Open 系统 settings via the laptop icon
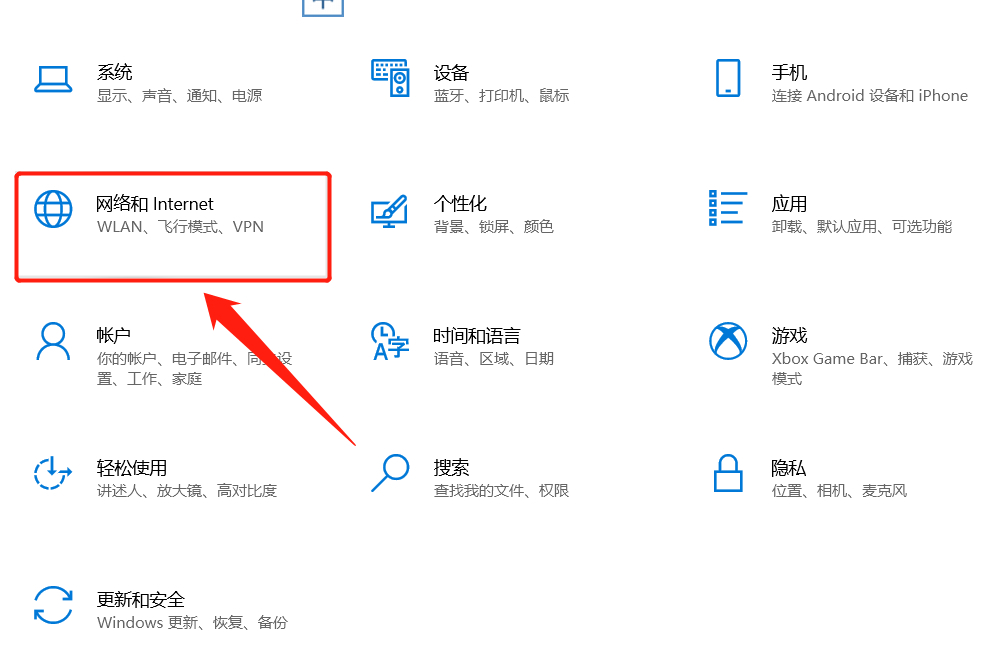The width and height of the screenshot is (982, 655). tap(53, 80)
